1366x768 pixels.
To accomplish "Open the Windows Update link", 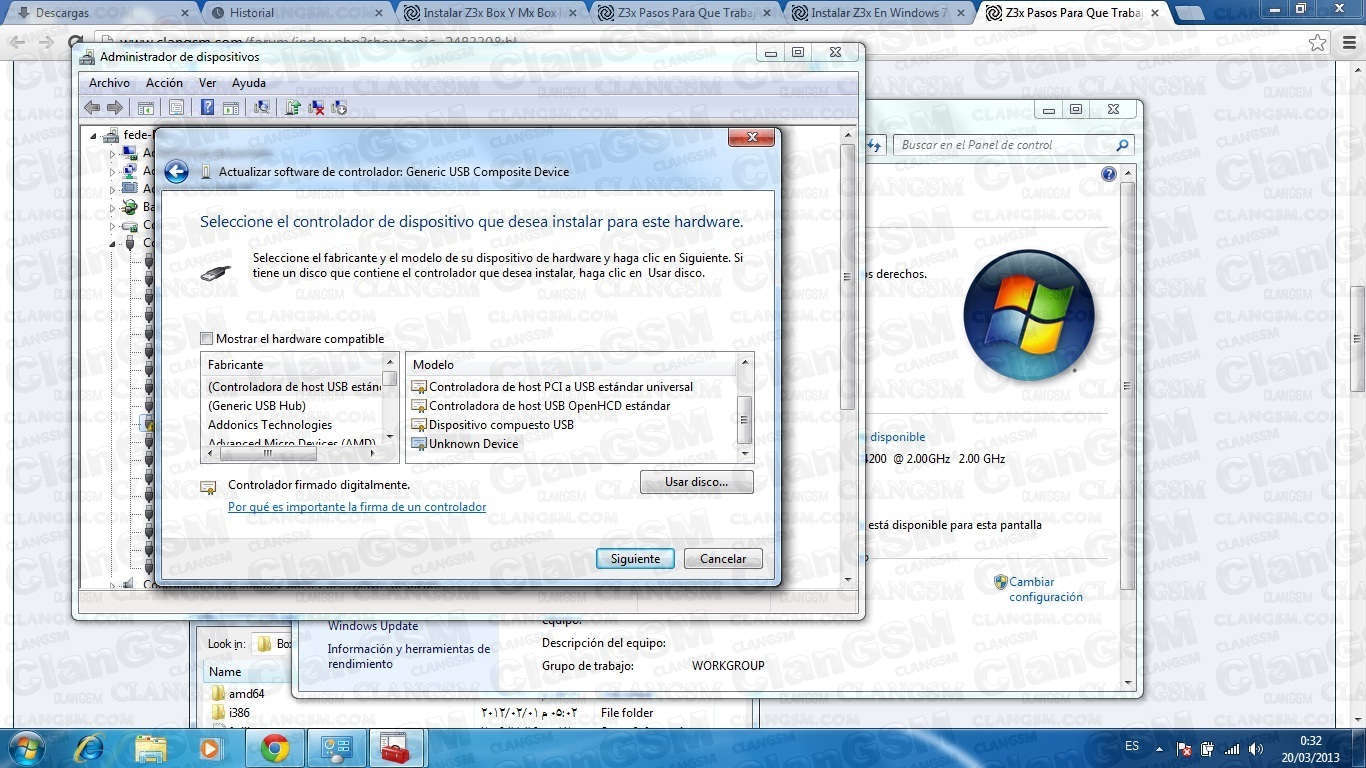I will 373,626.
